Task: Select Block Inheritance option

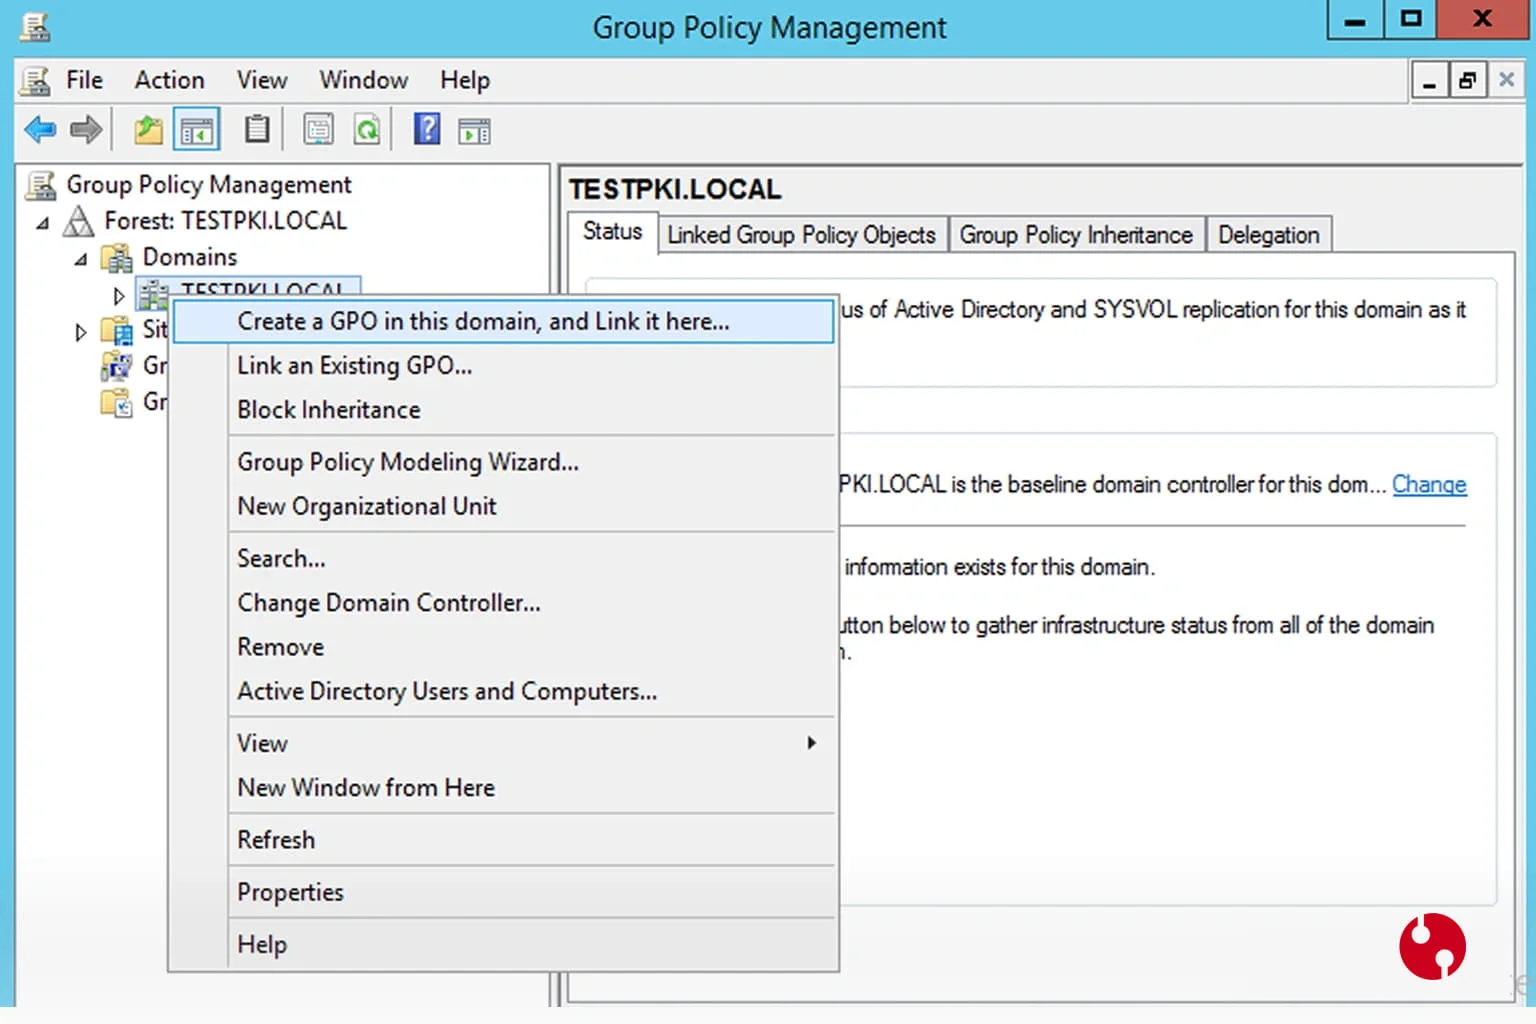Action: pyautogui.click(x=503, y=410)
